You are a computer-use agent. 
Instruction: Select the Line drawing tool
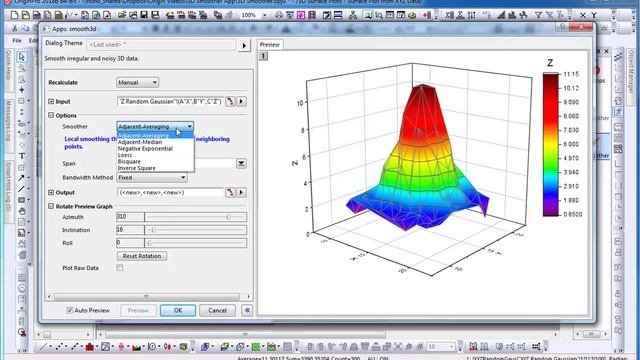pos(22,189)
